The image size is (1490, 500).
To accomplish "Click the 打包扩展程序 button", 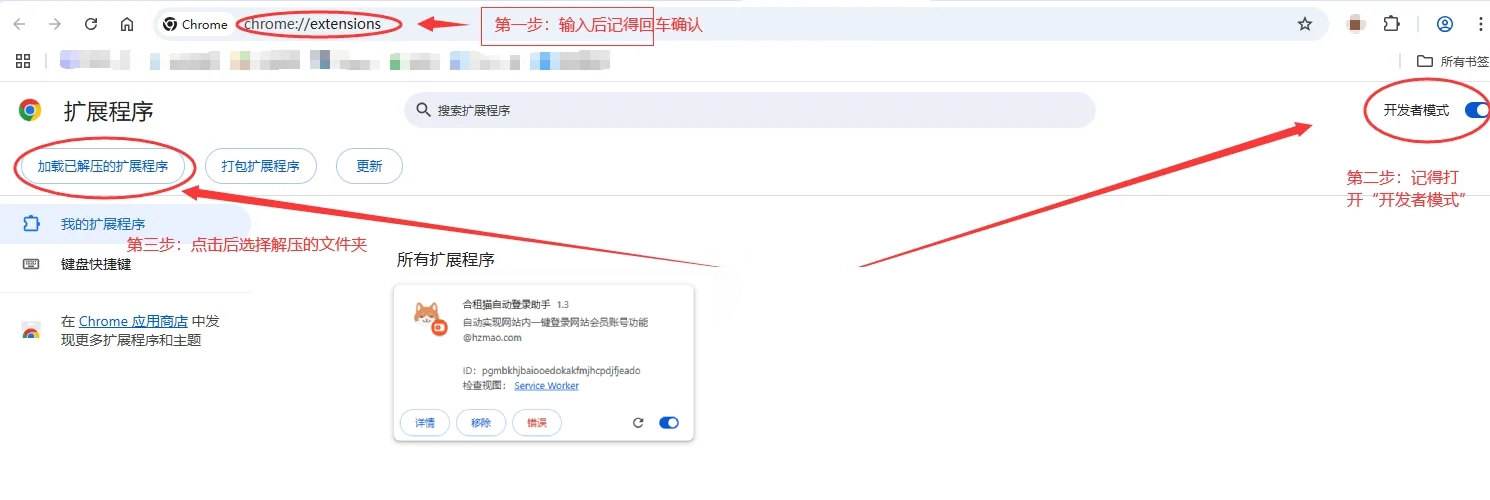I will coord(260,166).
